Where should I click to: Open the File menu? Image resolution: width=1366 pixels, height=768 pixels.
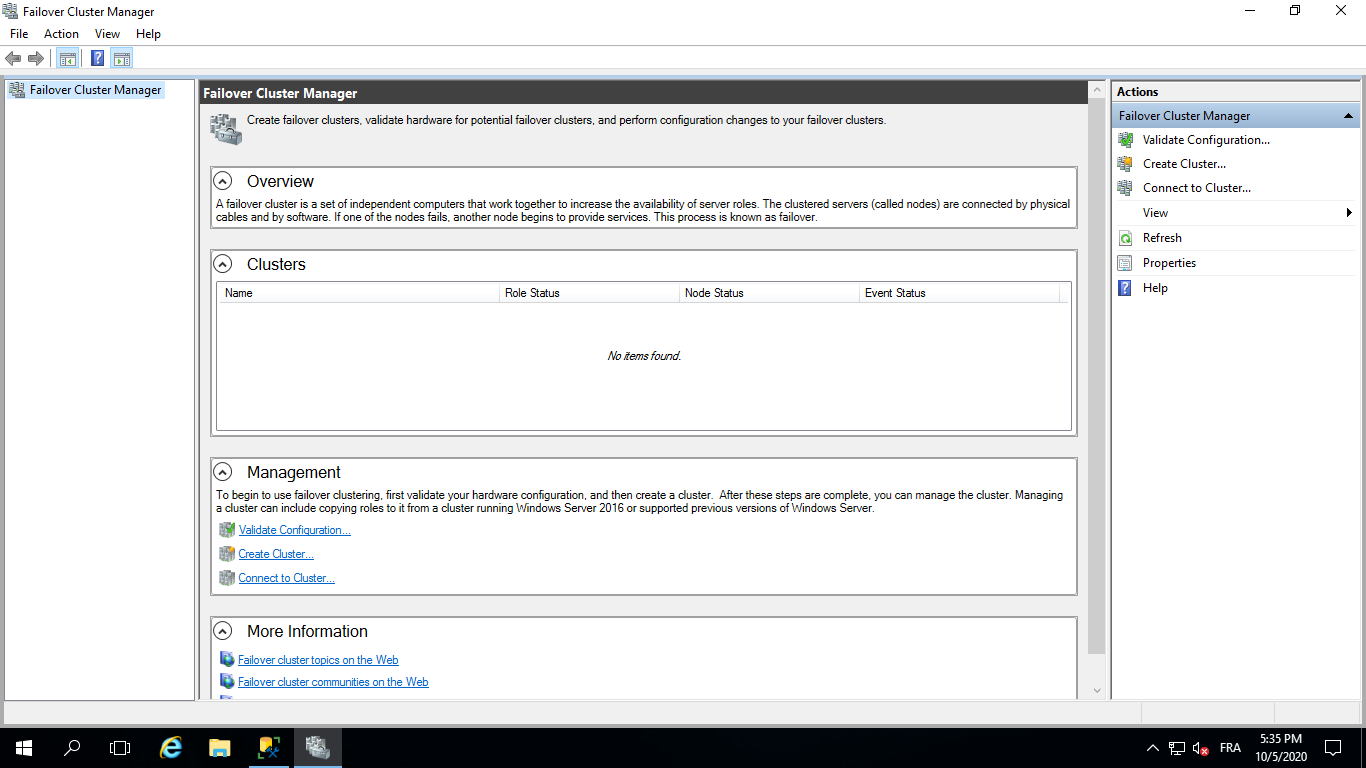coord(19,34)
